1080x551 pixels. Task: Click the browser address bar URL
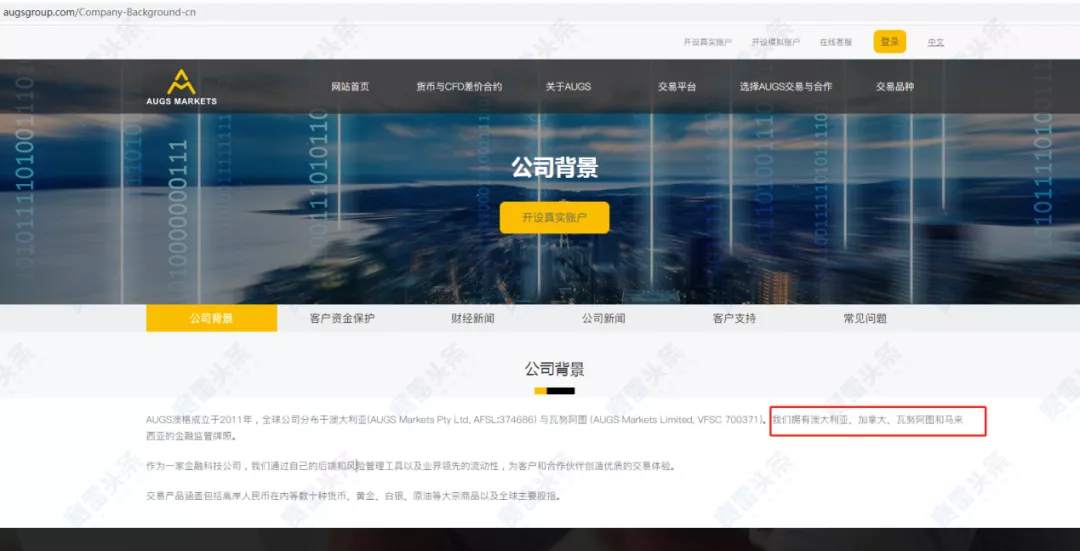click(99, 12)
